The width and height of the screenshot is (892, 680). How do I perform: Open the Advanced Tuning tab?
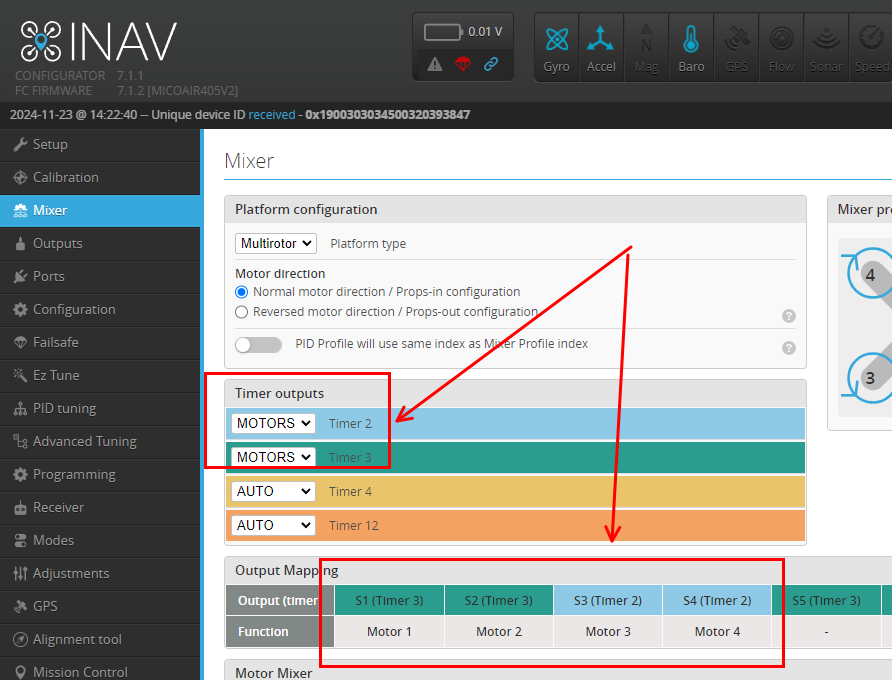click(x=100, y=442)
